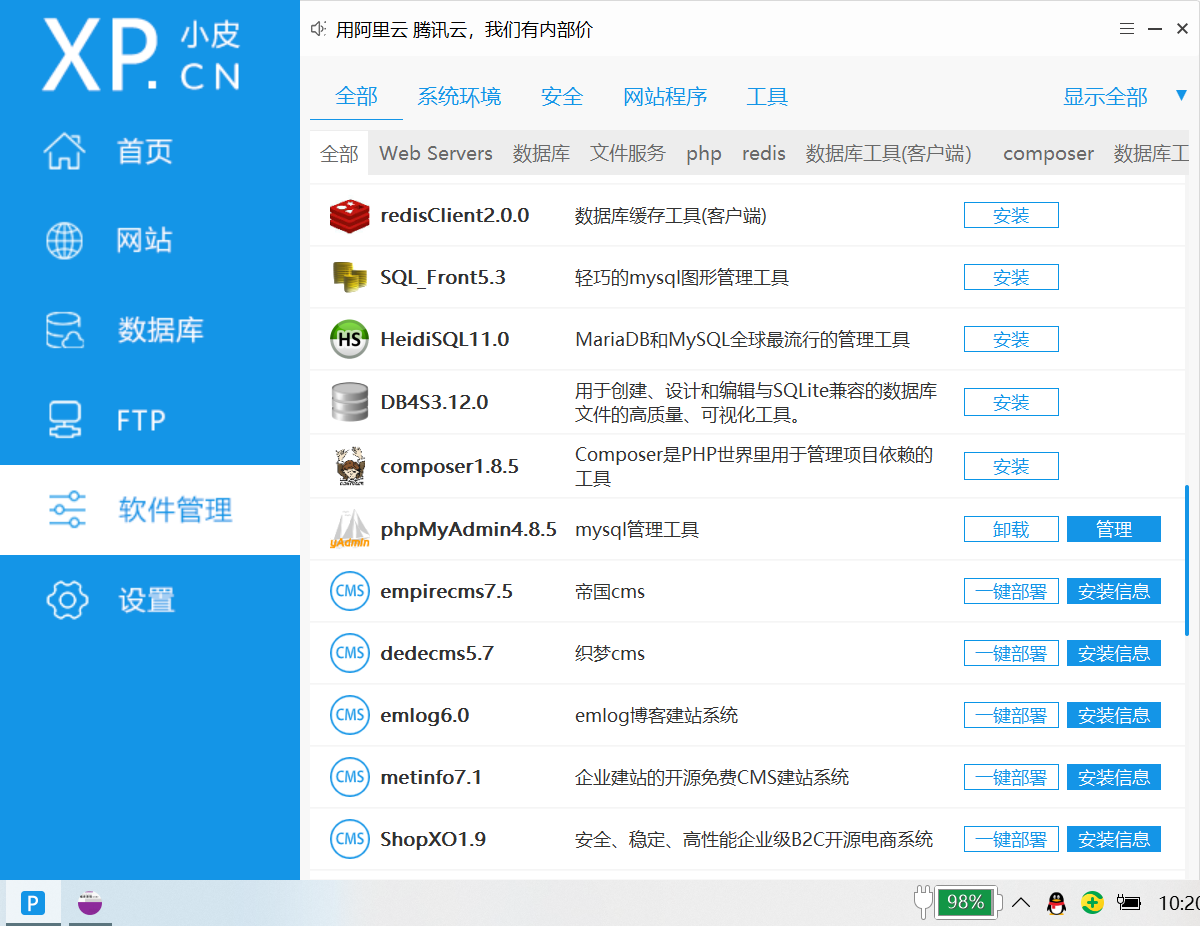
Task: Click the phpMyAdmin4.8.5 sailboat icon
Action: tap(350, 529)
